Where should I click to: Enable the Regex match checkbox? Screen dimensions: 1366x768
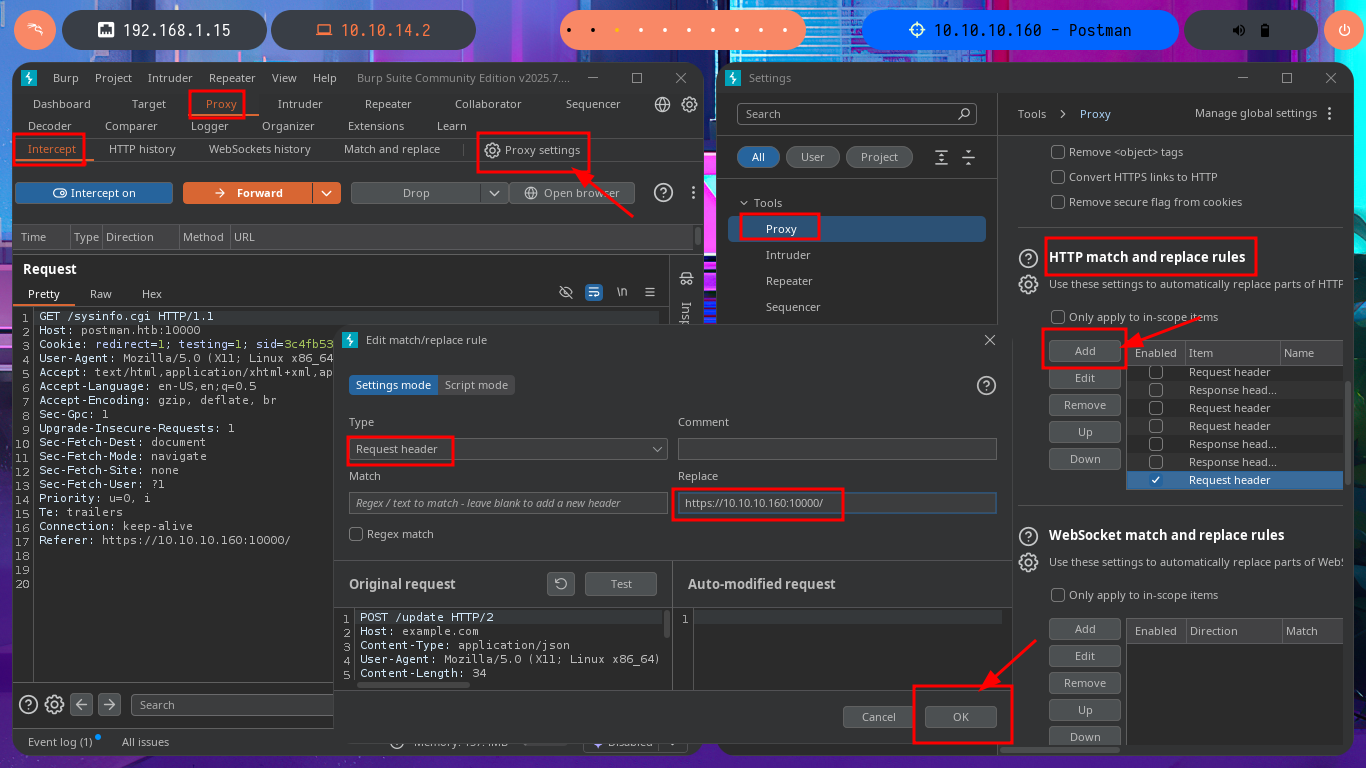pos(356,534)
